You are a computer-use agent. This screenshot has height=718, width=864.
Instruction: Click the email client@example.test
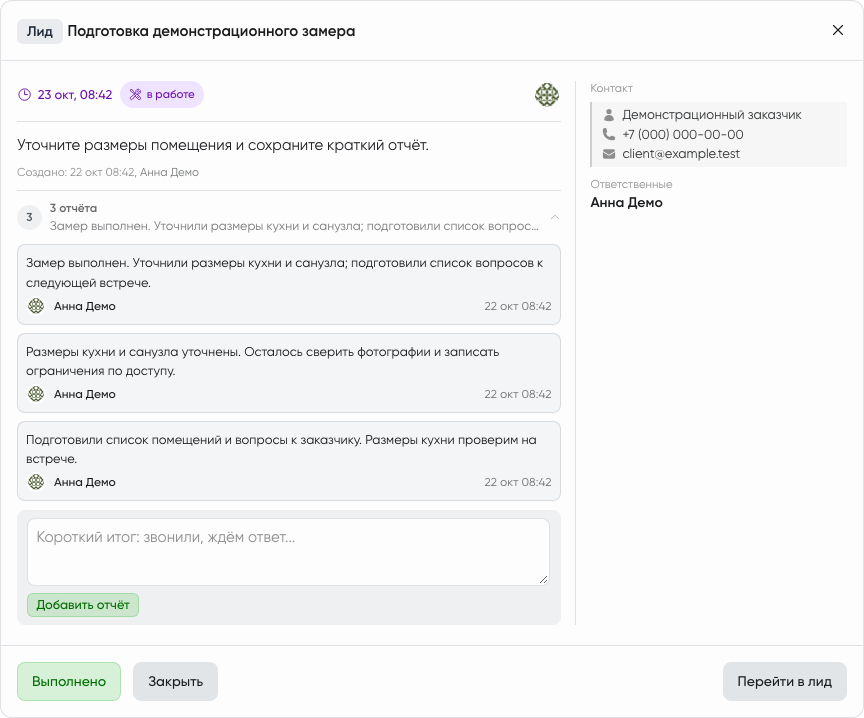[681, 154]
